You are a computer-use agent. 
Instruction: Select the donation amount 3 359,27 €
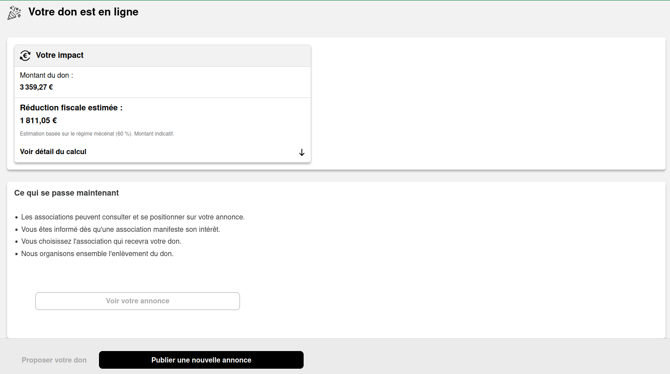36,87
